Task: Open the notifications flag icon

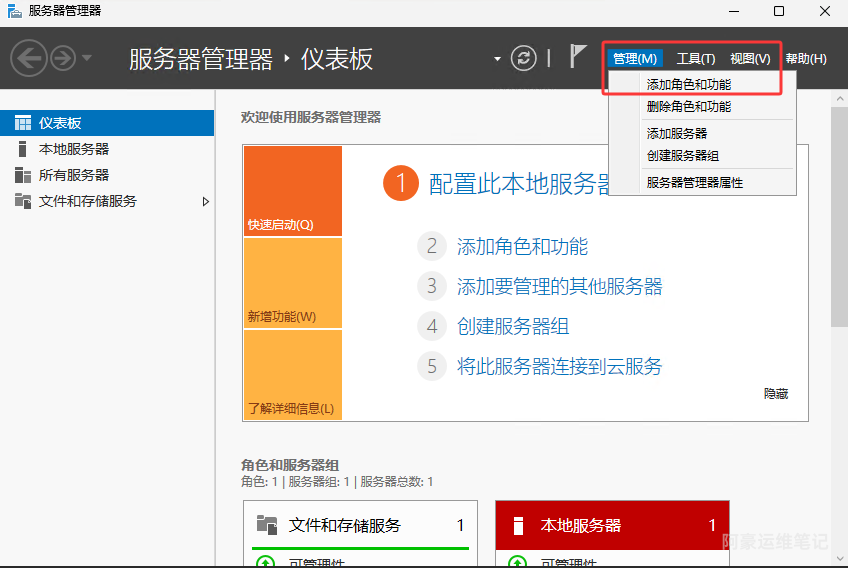Action: click(577, 56)
